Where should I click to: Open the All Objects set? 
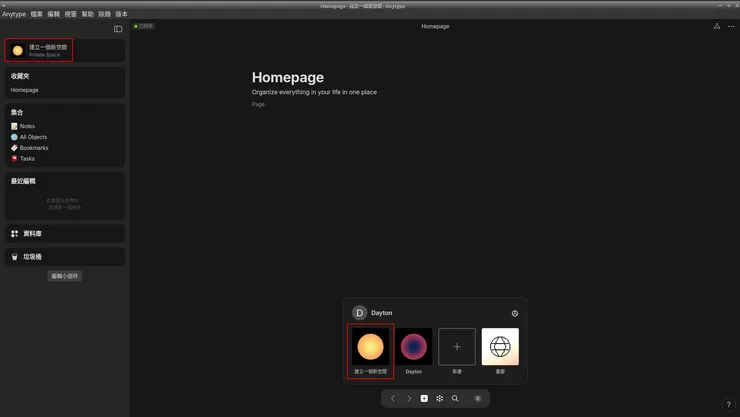point(34,137)
